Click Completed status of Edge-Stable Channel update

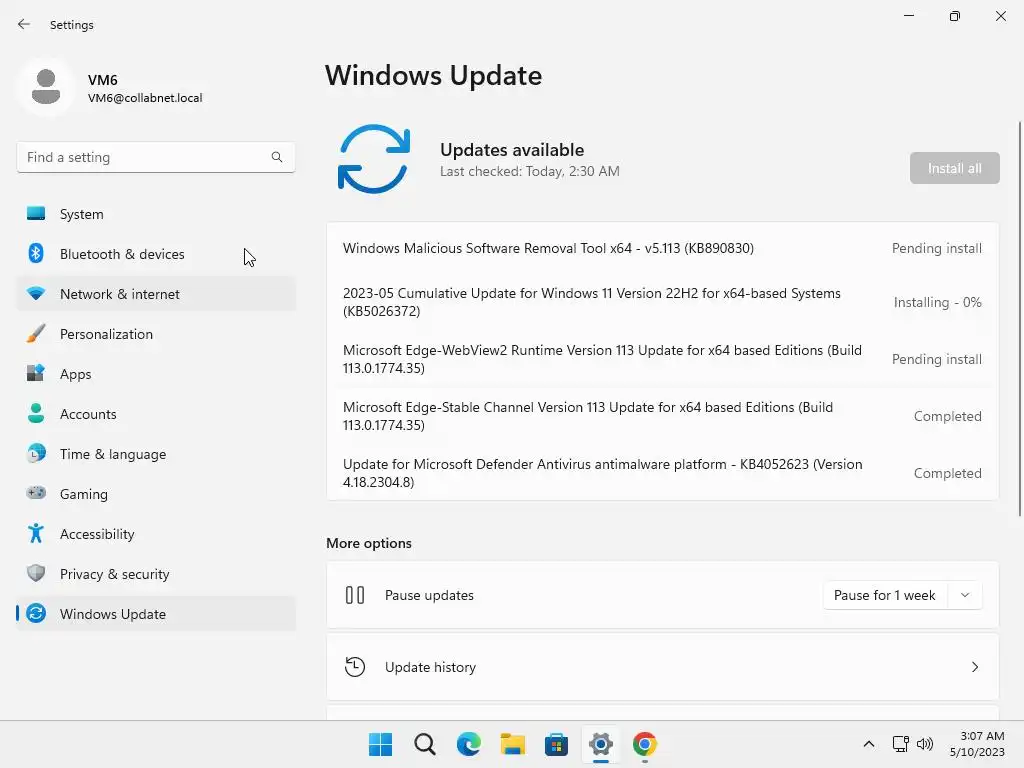click(947, 416)
